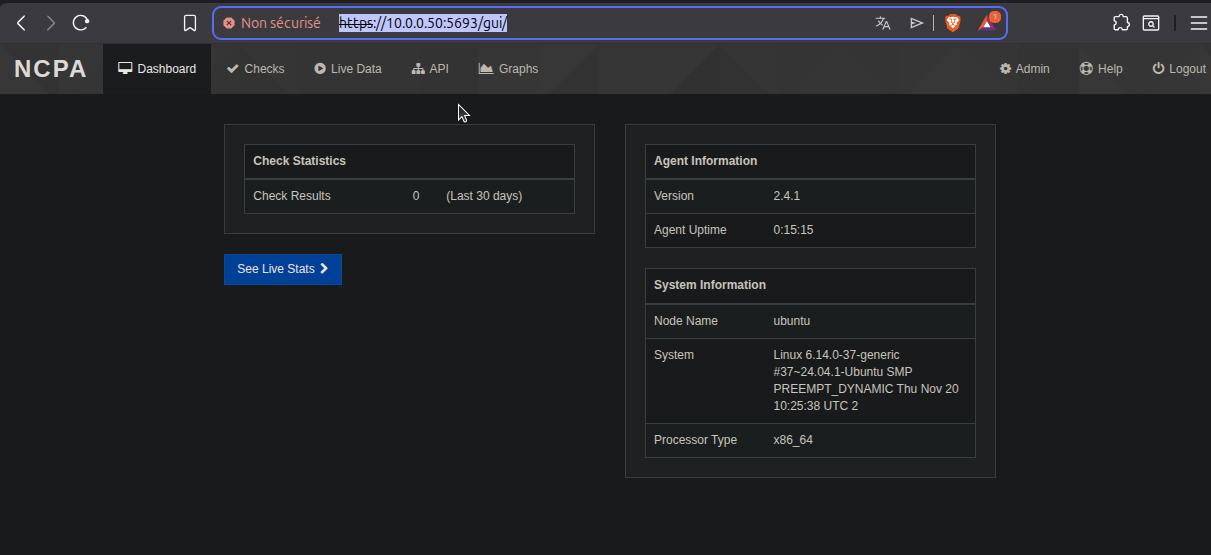Click the sidebar panel icon
This screenshot has height=555, width=1211.
pyautogui.click(x=1152, y=23)
